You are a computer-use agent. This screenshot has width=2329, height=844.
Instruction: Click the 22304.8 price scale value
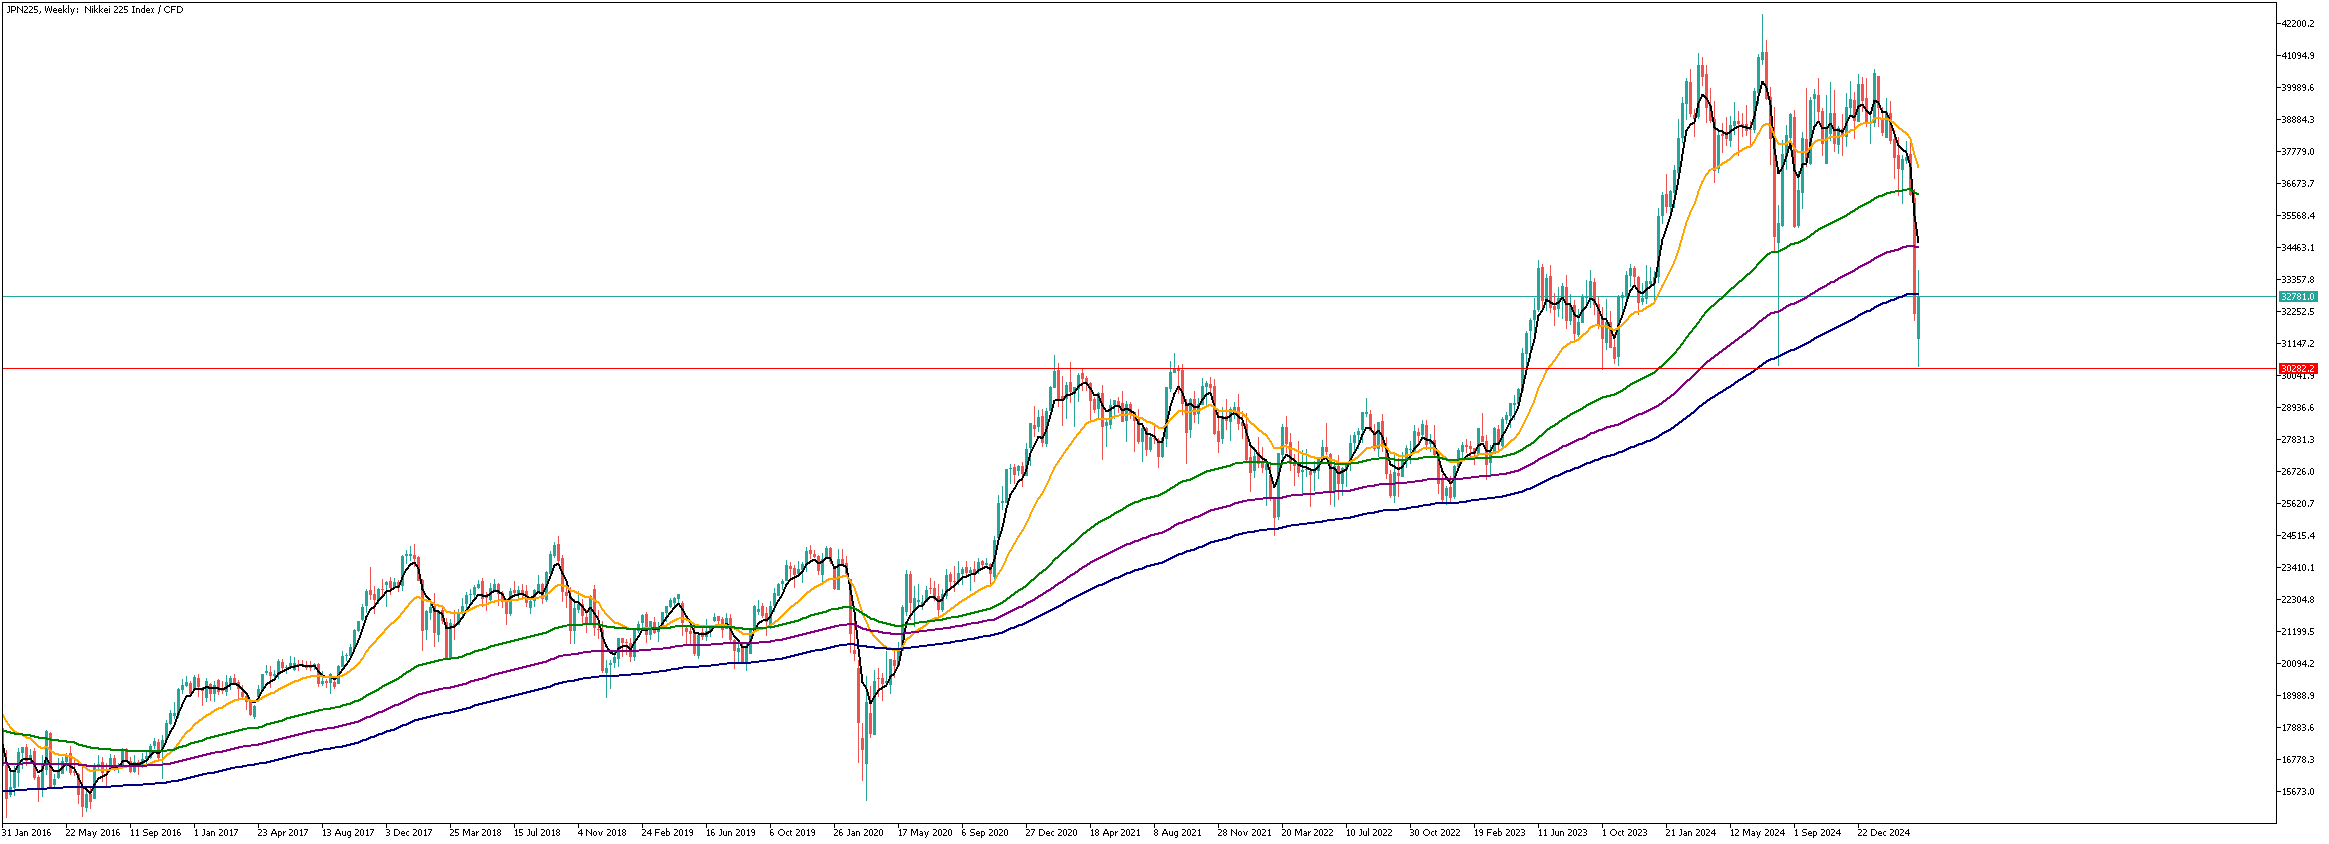click(x=2297, y=600)
